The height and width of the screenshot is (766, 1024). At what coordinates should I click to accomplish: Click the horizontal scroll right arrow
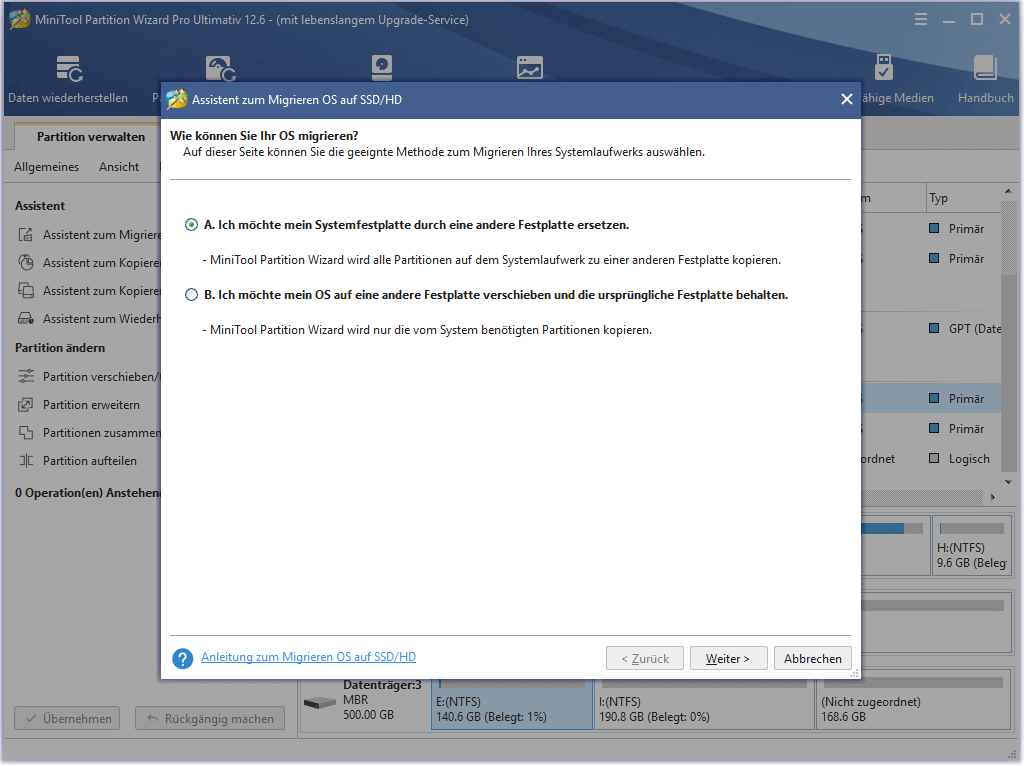click(x=993, y=497)
